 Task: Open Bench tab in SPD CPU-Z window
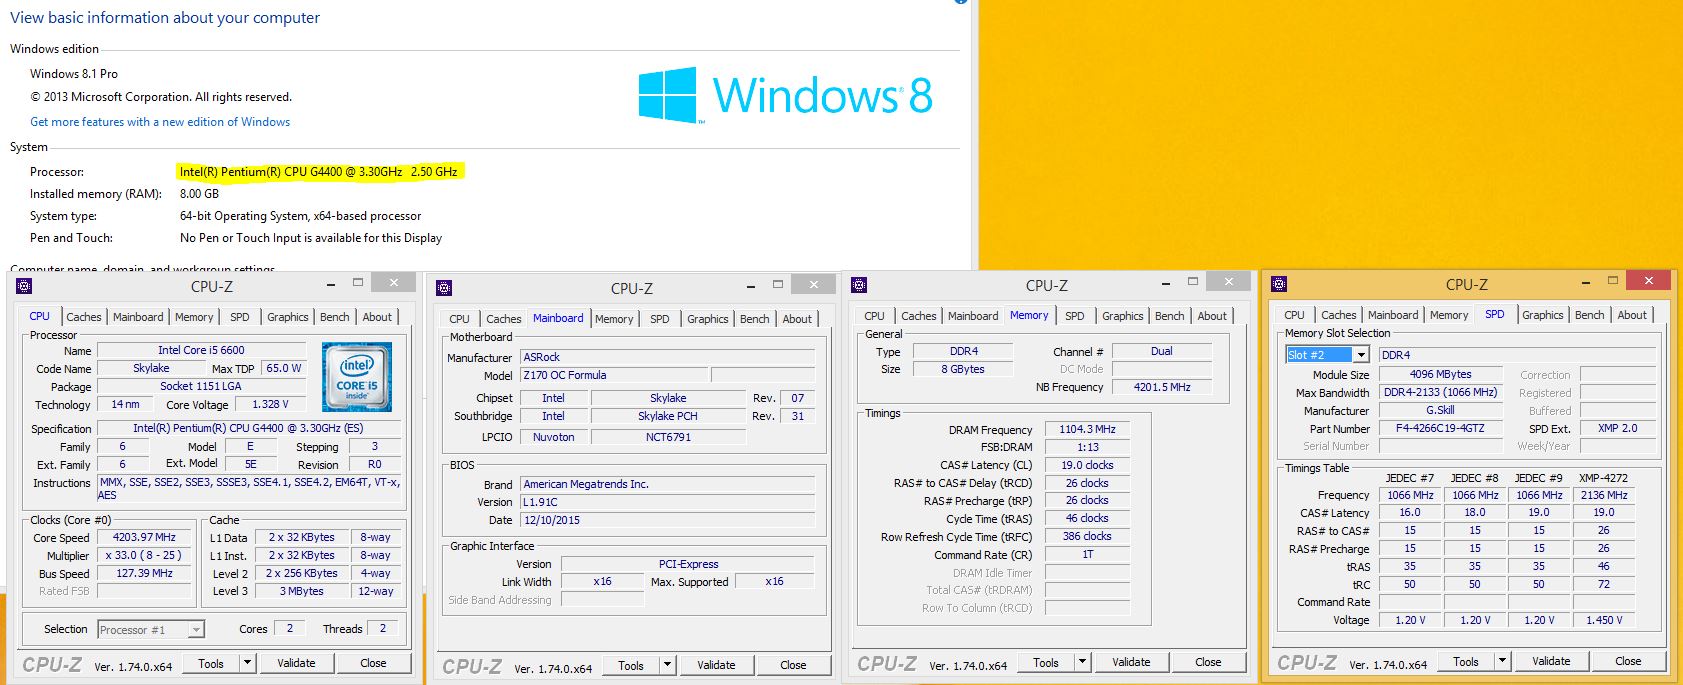[x=1589, y=315]
